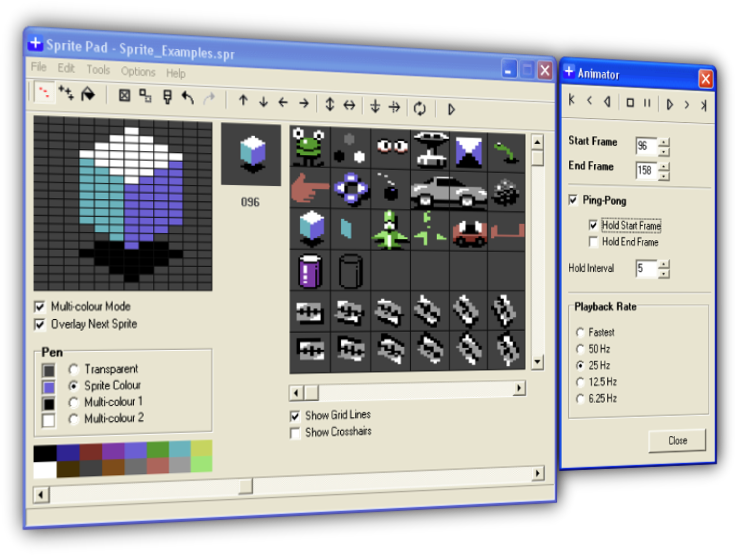Shift sprite right with right arrow
The width and height of the screenshot is (735, 555).
coord(304,103)
